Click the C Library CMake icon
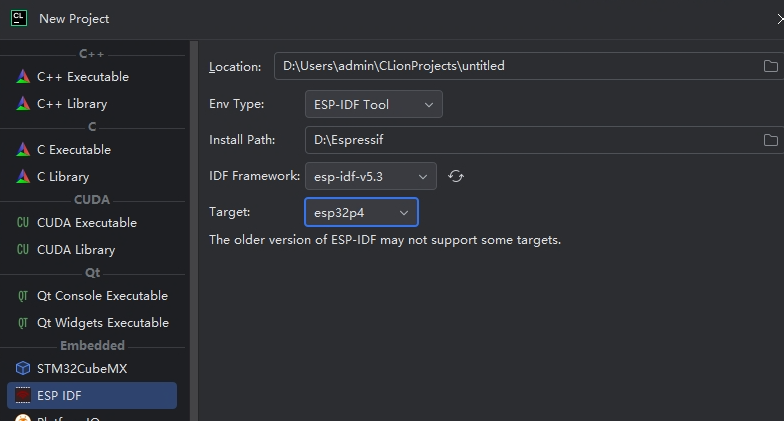This screenshot has width=784, height=421. point(23,176)
